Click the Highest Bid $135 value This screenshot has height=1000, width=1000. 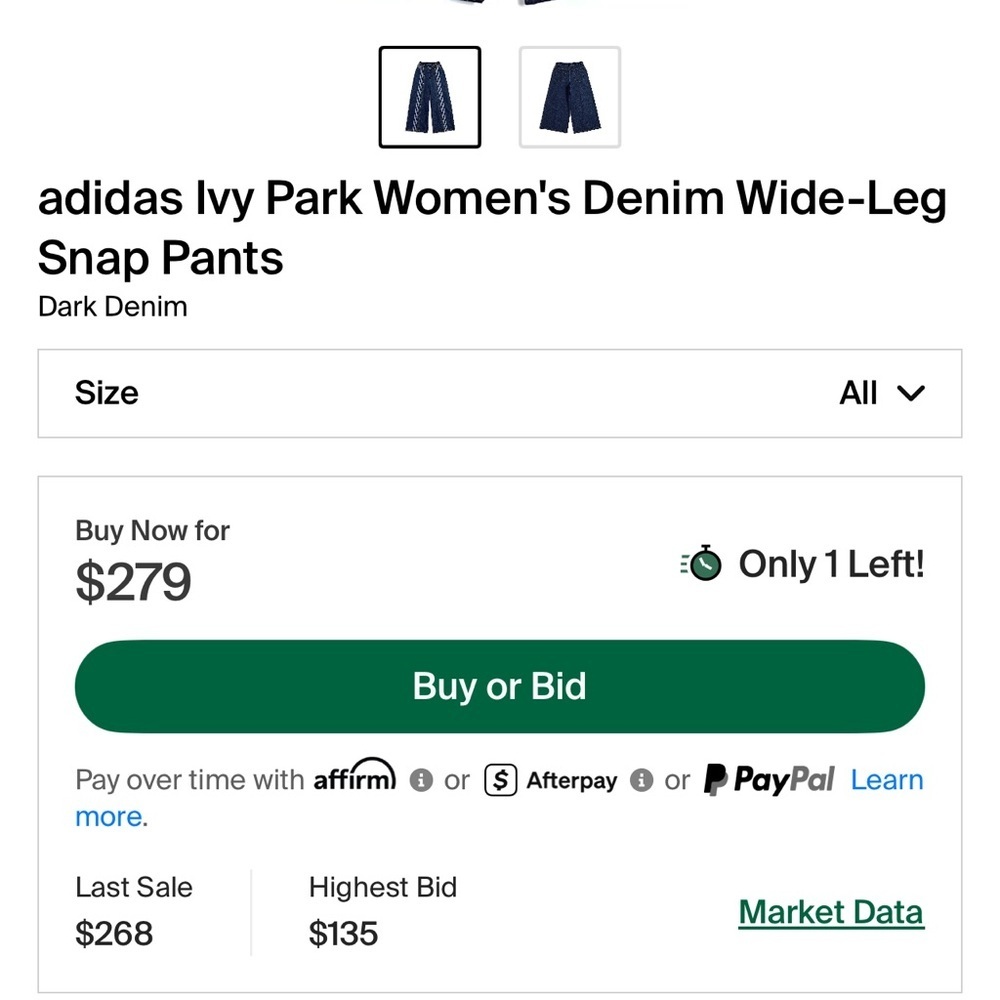344,934
